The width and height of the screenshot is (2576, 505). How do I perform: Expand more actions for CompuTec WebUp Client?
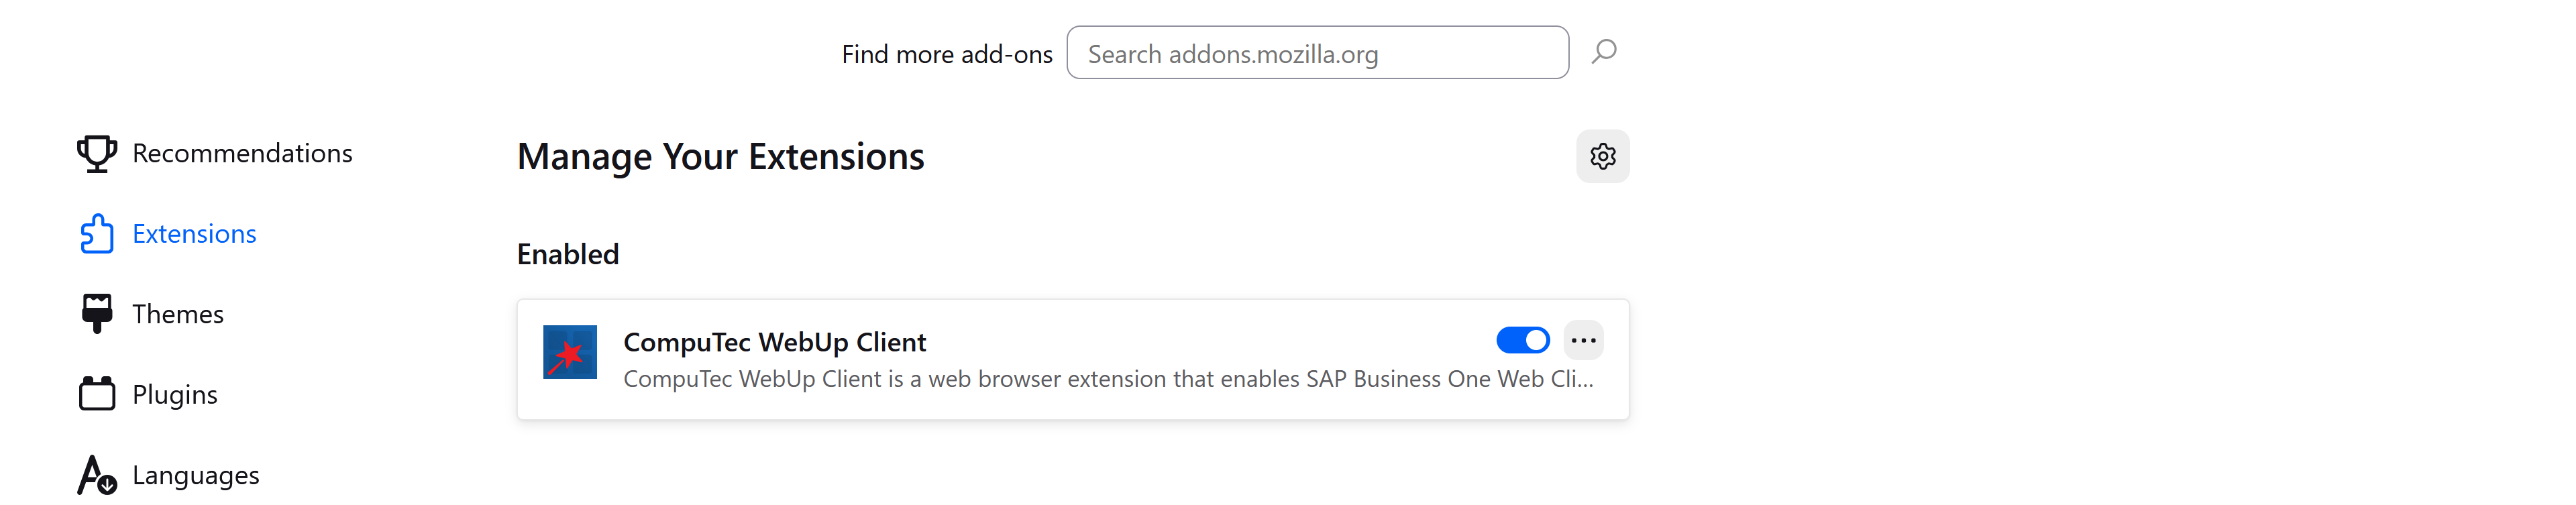(x=1583, y=340)
